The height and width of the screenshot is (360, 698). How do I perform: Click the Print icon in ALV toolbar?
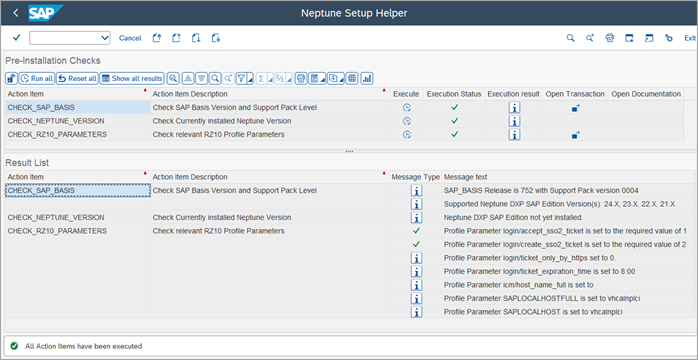[x=301, y=79]
